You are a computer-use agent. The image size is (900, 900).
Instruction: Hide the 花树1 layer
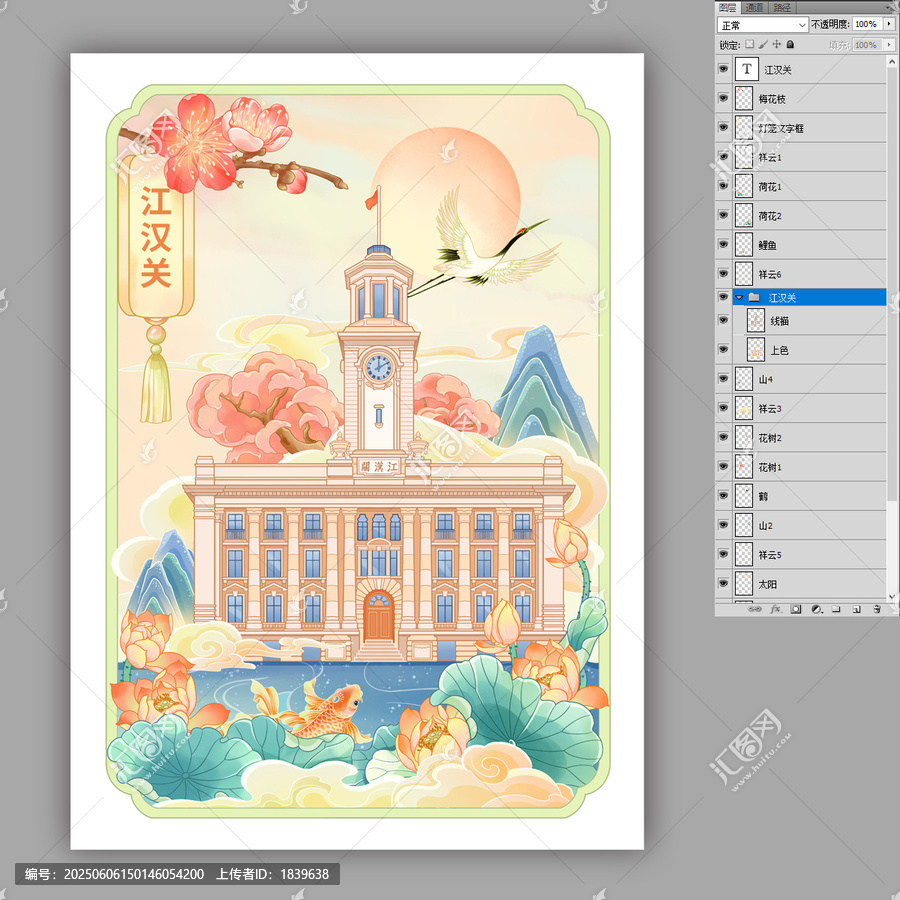tap(723, 467)
